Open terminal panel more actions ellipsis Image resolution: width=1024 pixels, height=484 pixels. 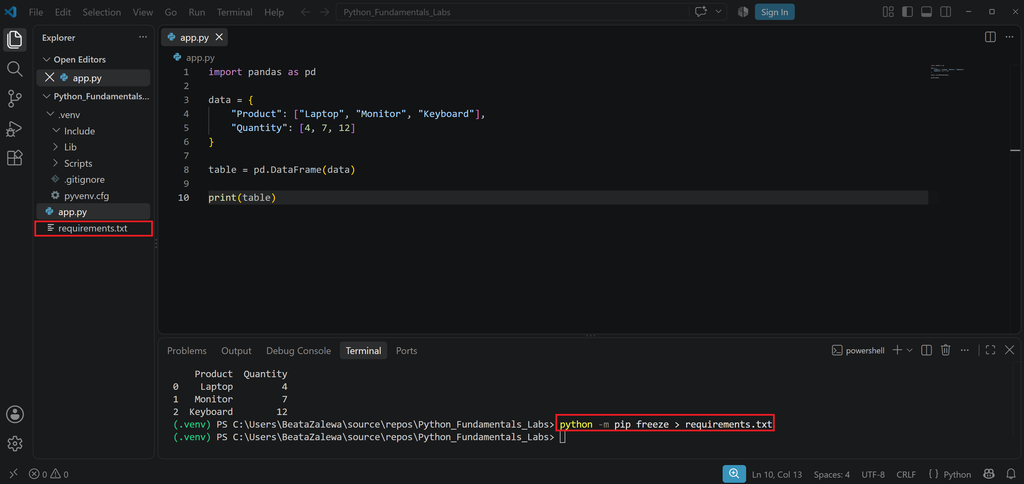tap(965, 350)
